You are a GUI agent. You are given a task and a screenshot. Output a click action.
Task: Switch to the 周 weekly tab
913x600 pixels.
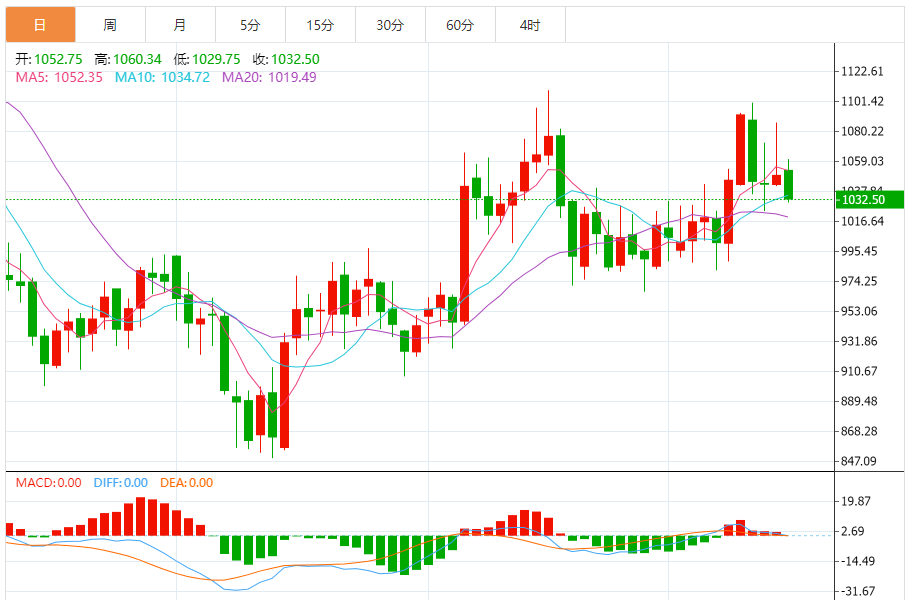(110, 25)
